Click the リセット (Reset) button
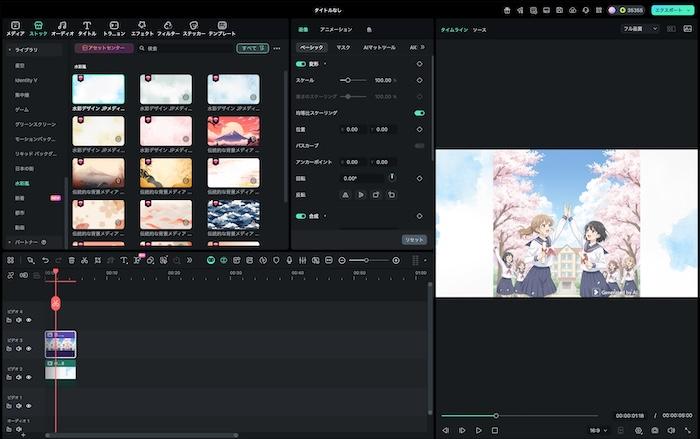Viewport: 700px width, 439px height. (414, 239)
